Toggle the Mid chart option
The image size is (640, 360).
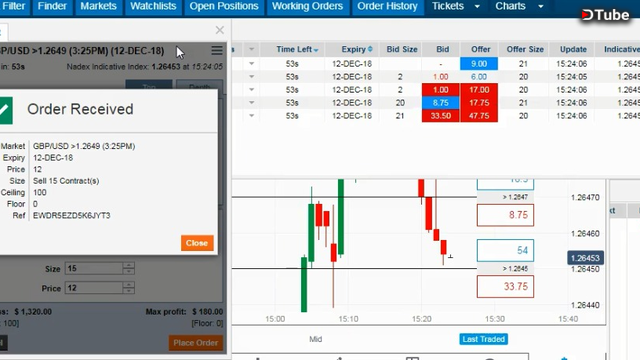coord(316,339)
